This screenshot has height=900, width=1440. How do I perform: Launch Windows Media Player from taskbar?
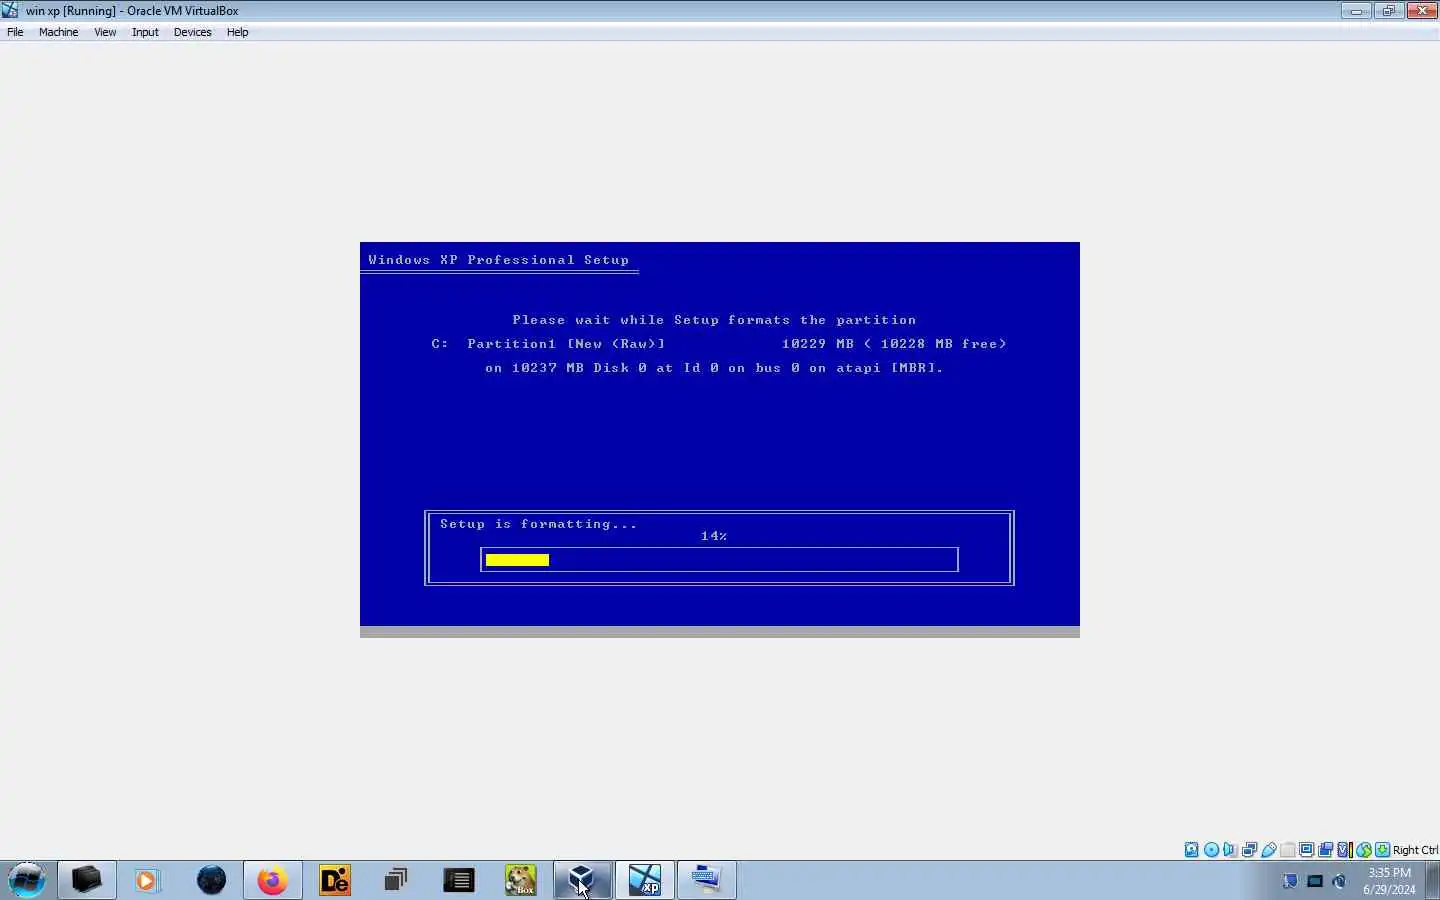(148, 880)
